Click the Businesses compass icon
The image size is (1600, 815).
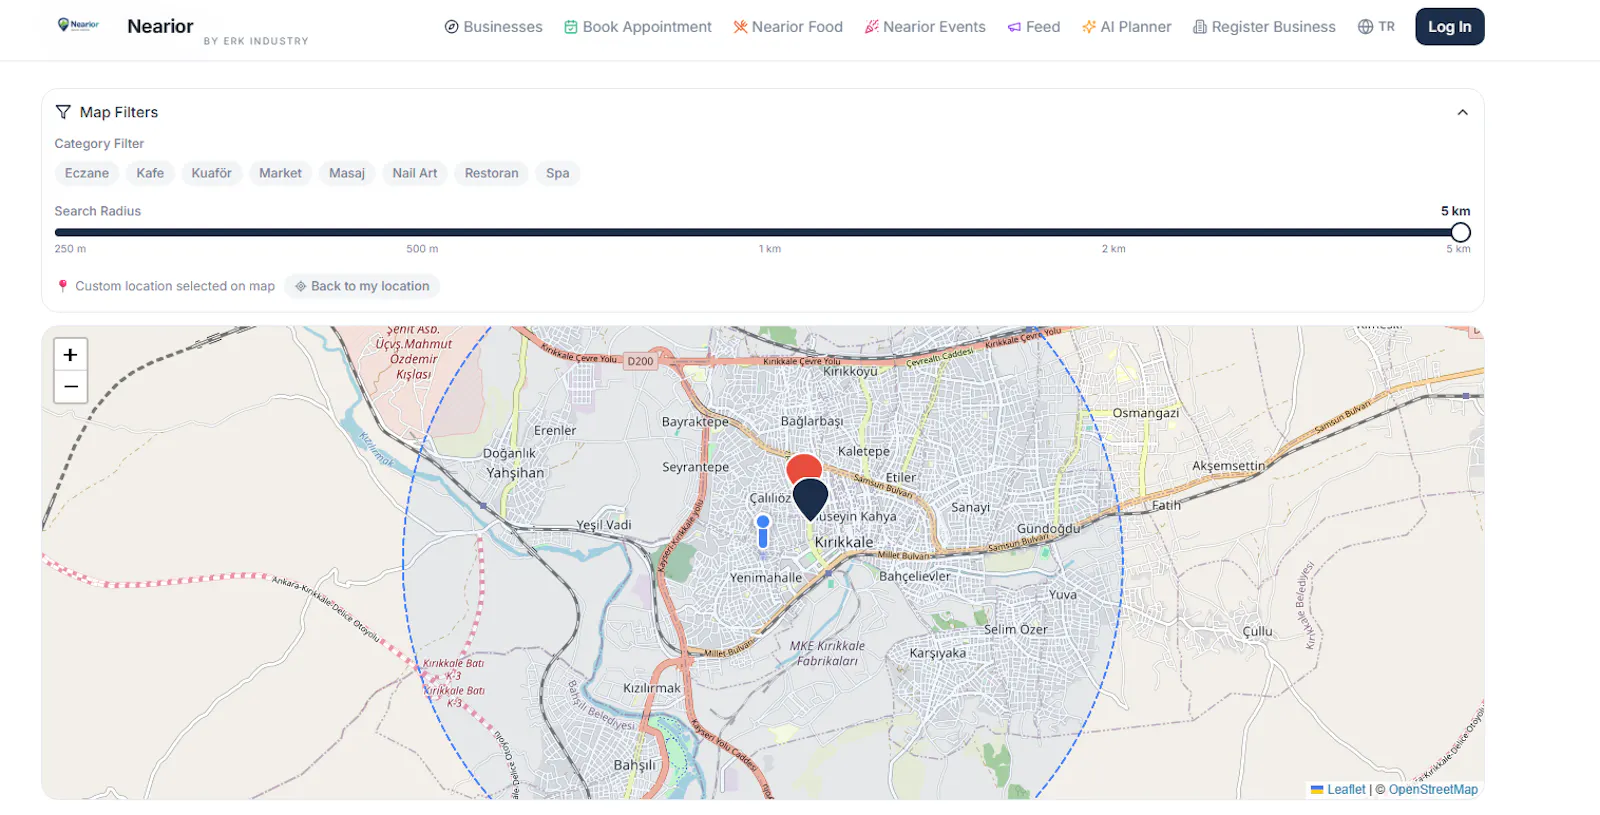(x=451, y=27)
